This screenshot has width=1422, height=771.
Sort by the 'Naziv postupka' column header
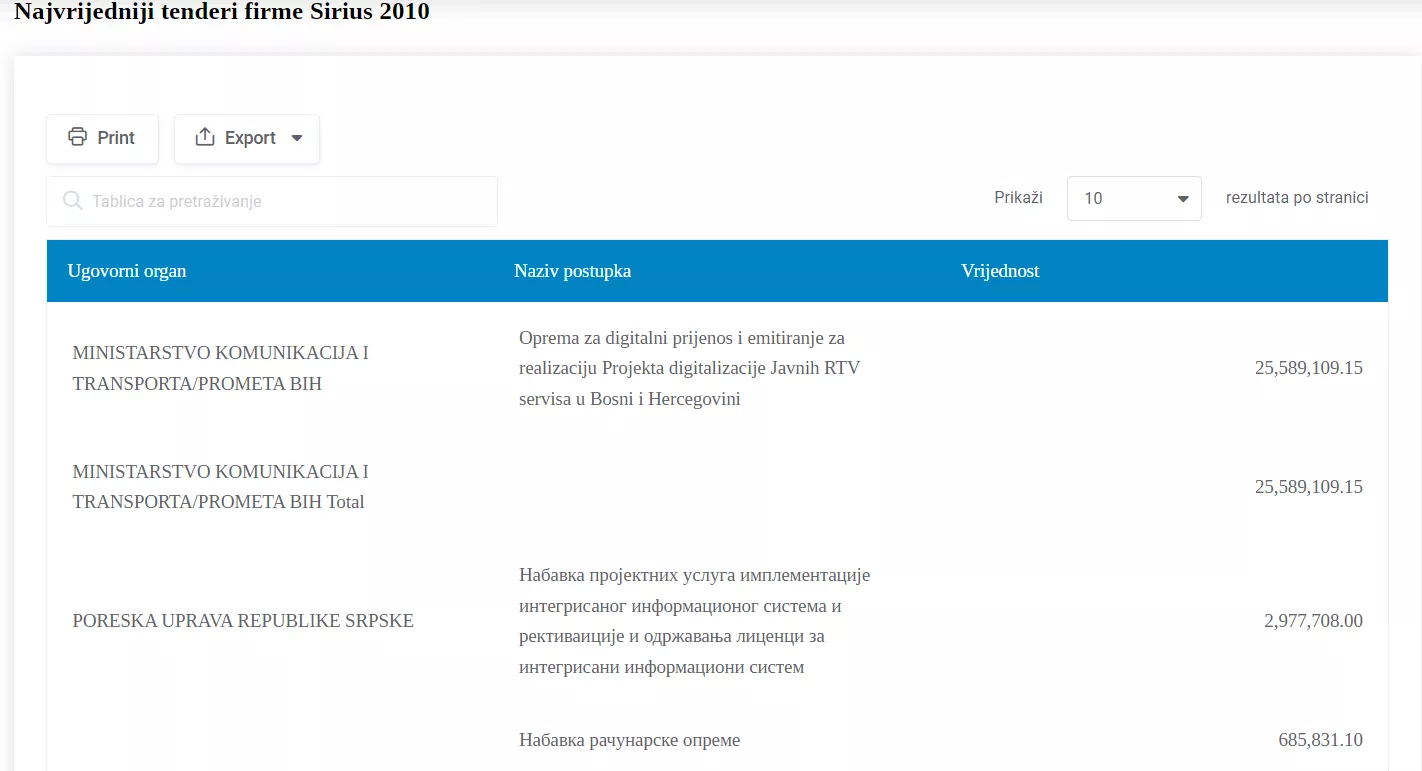click(x=572, y=271)
